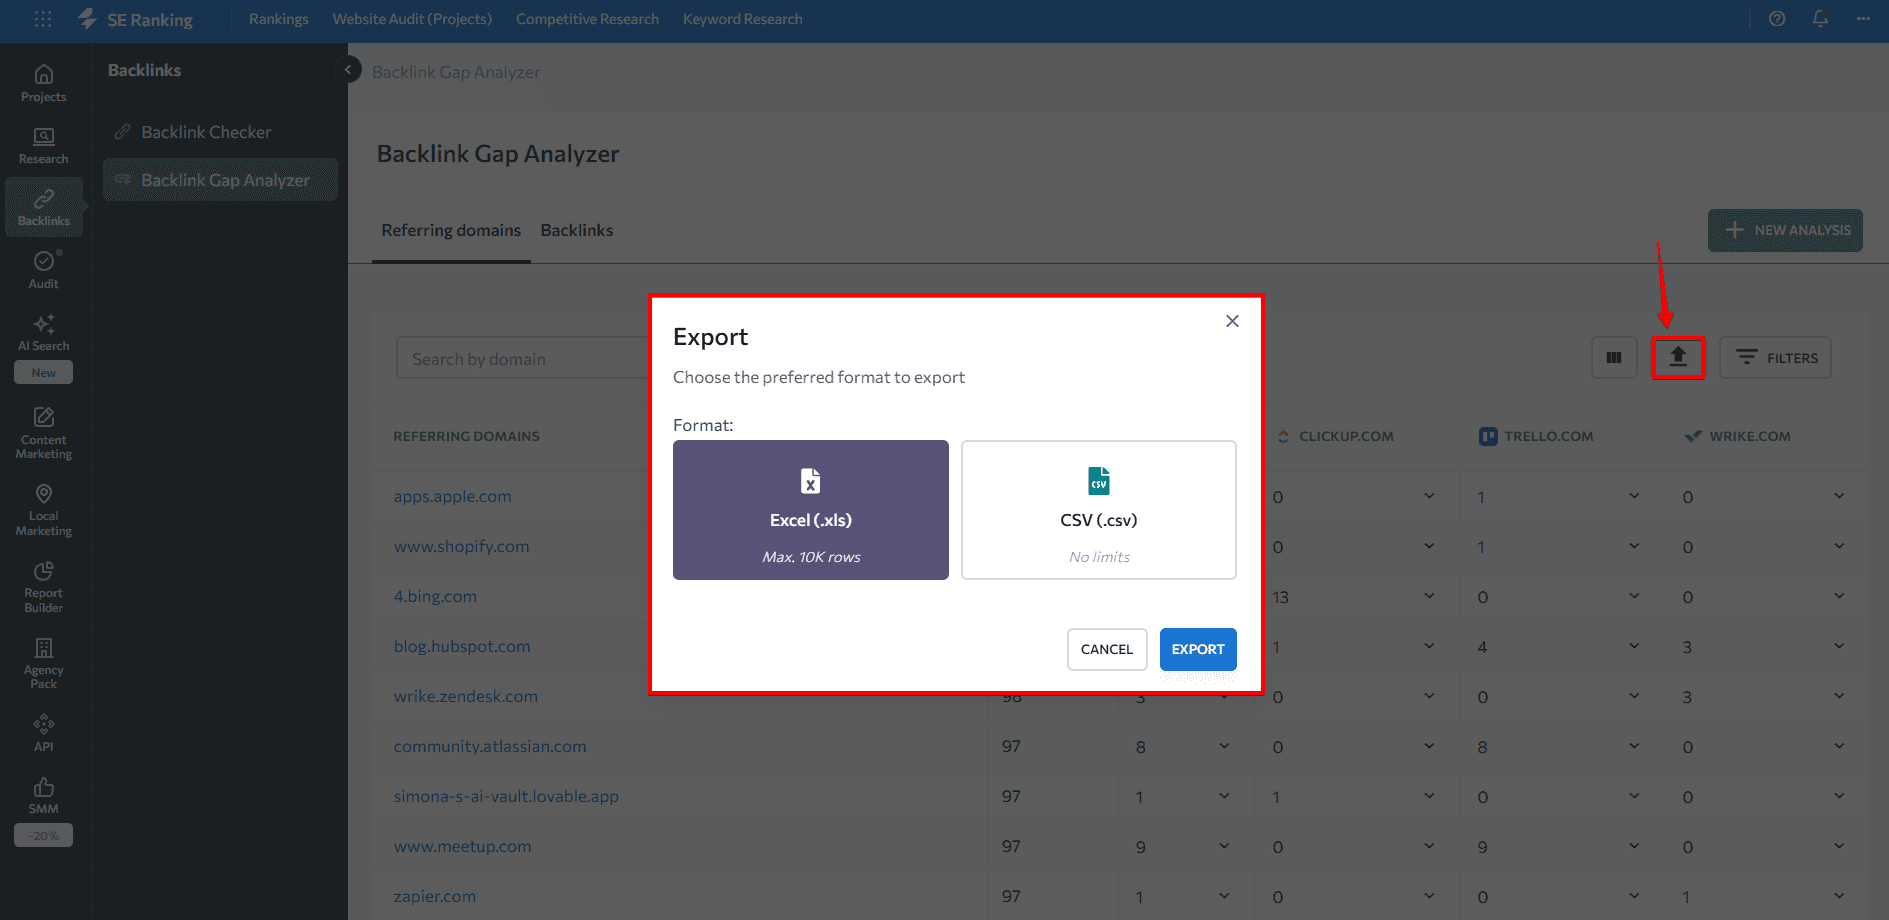Click the SE Ranking logo

(135, 19)
